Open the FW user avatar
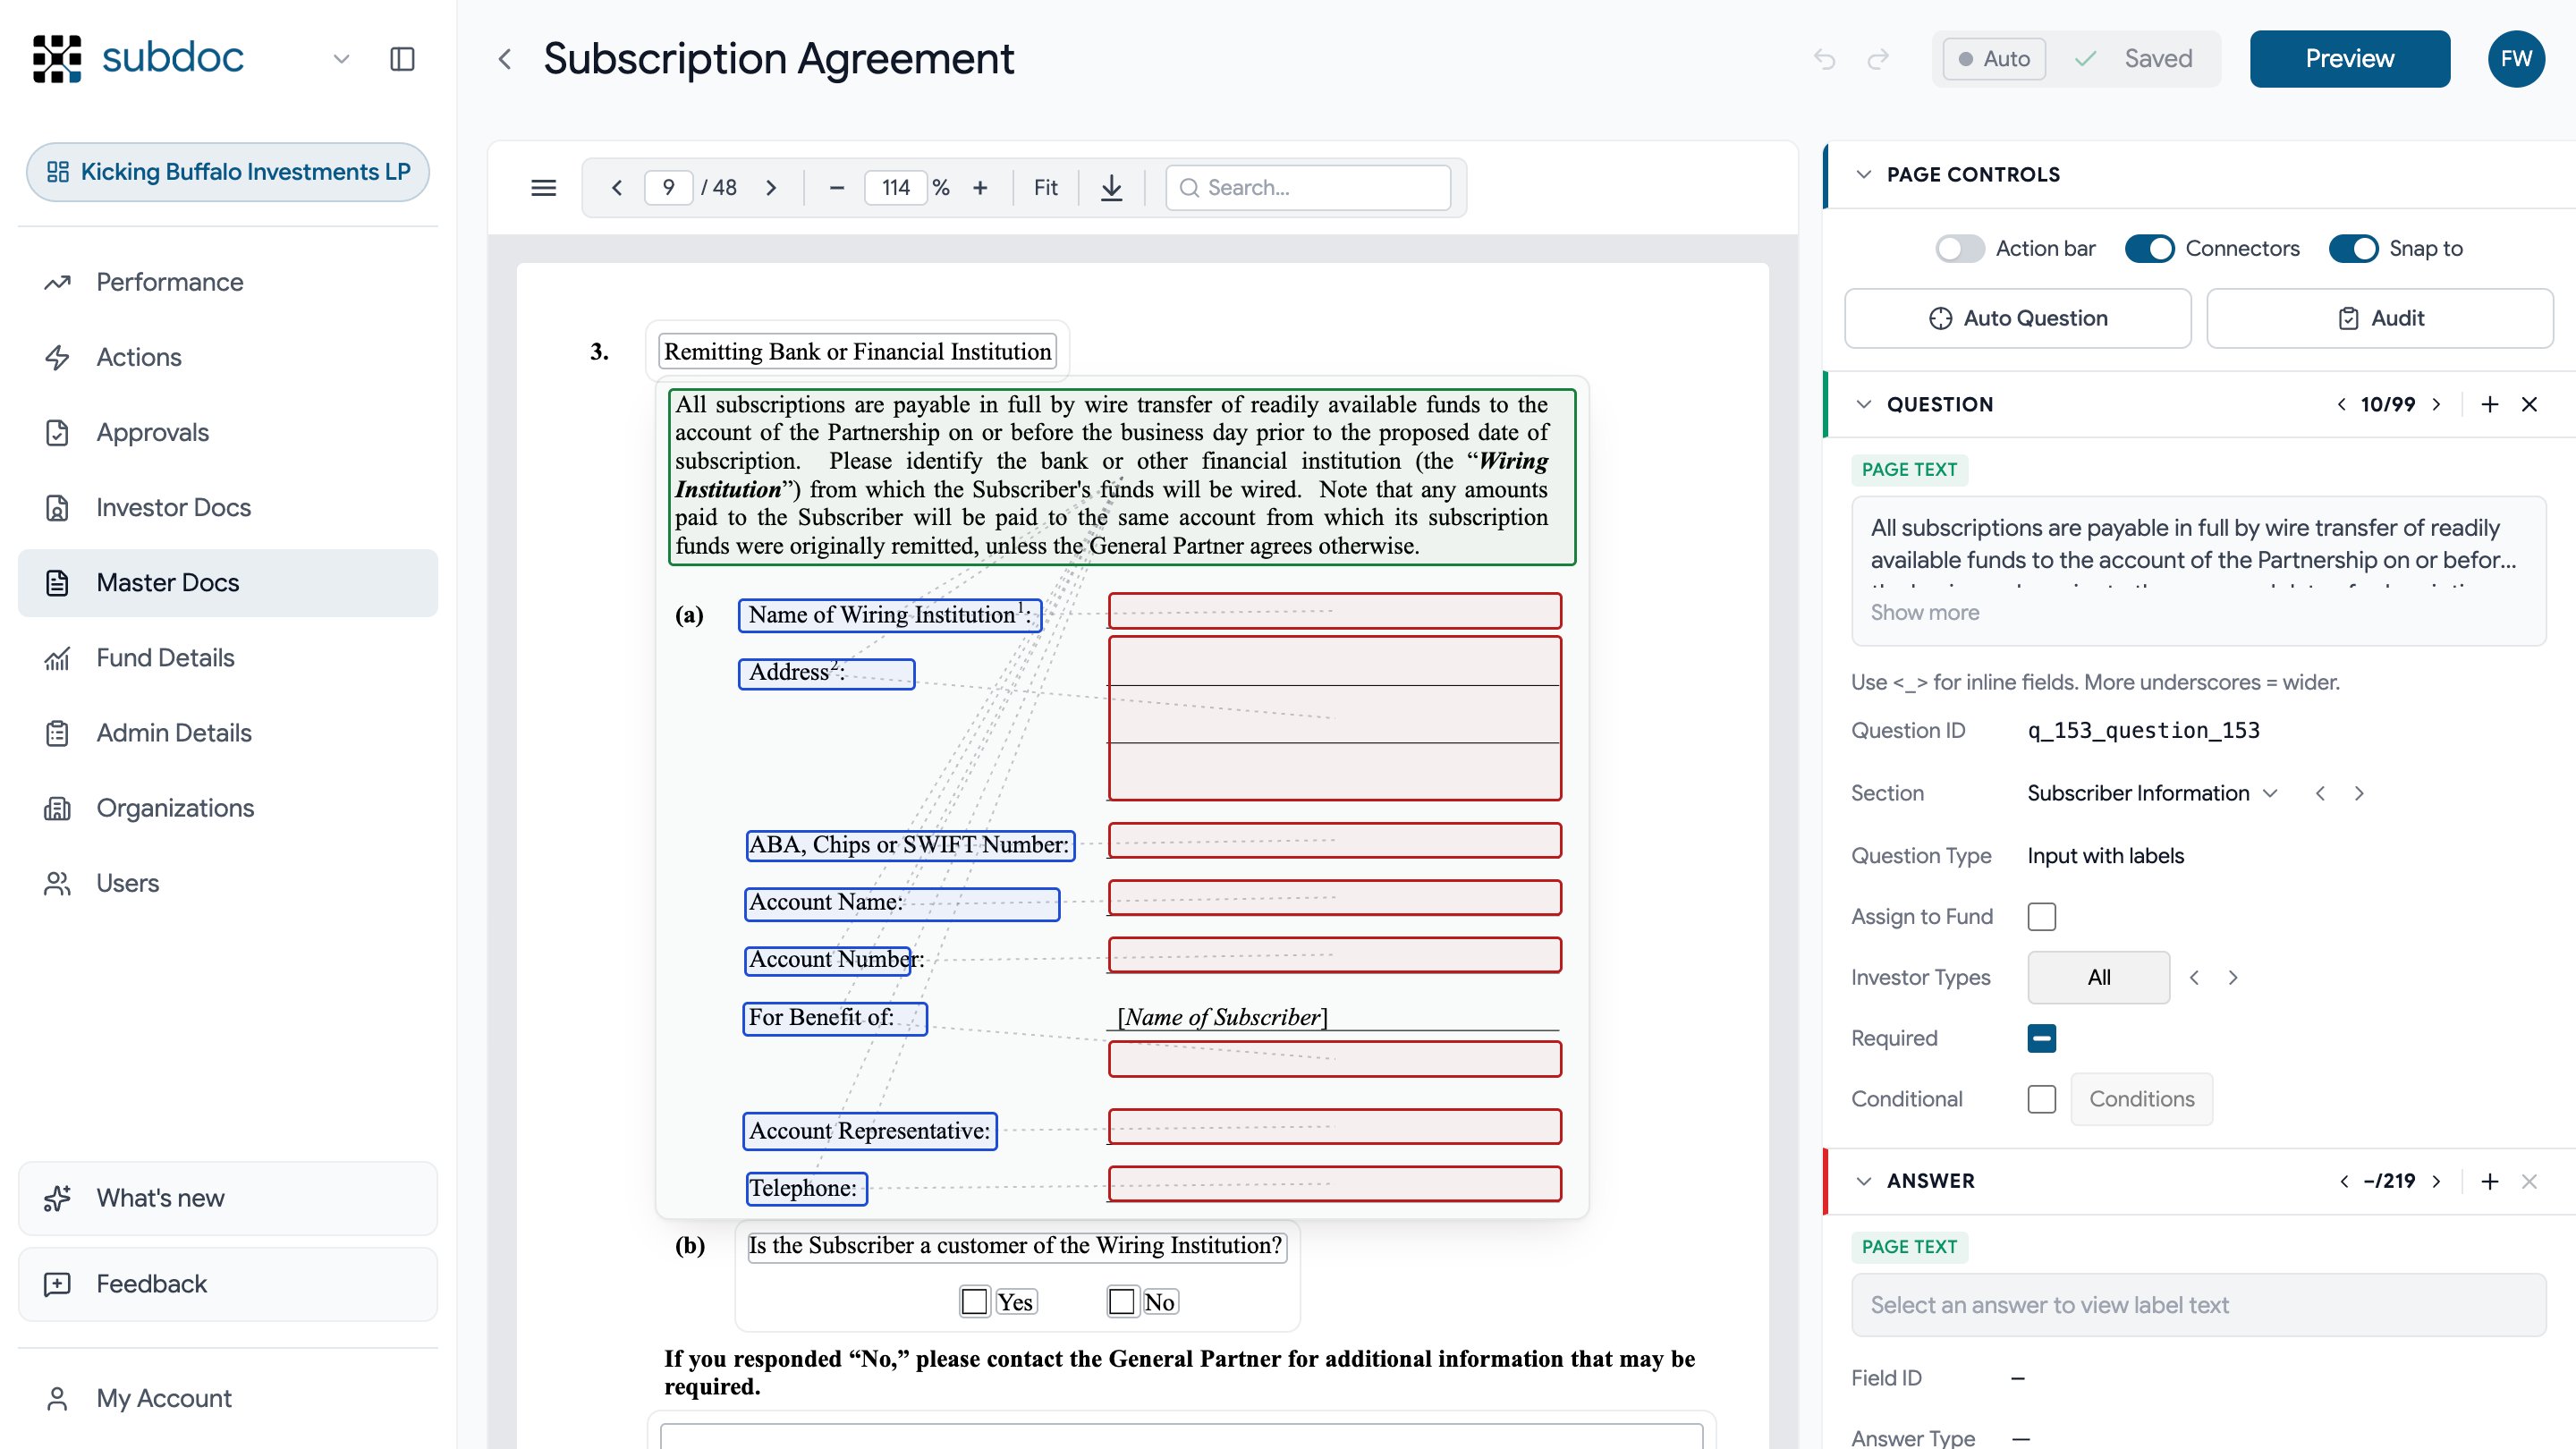The image size is (2576, 1449). tap(2516, 59)
